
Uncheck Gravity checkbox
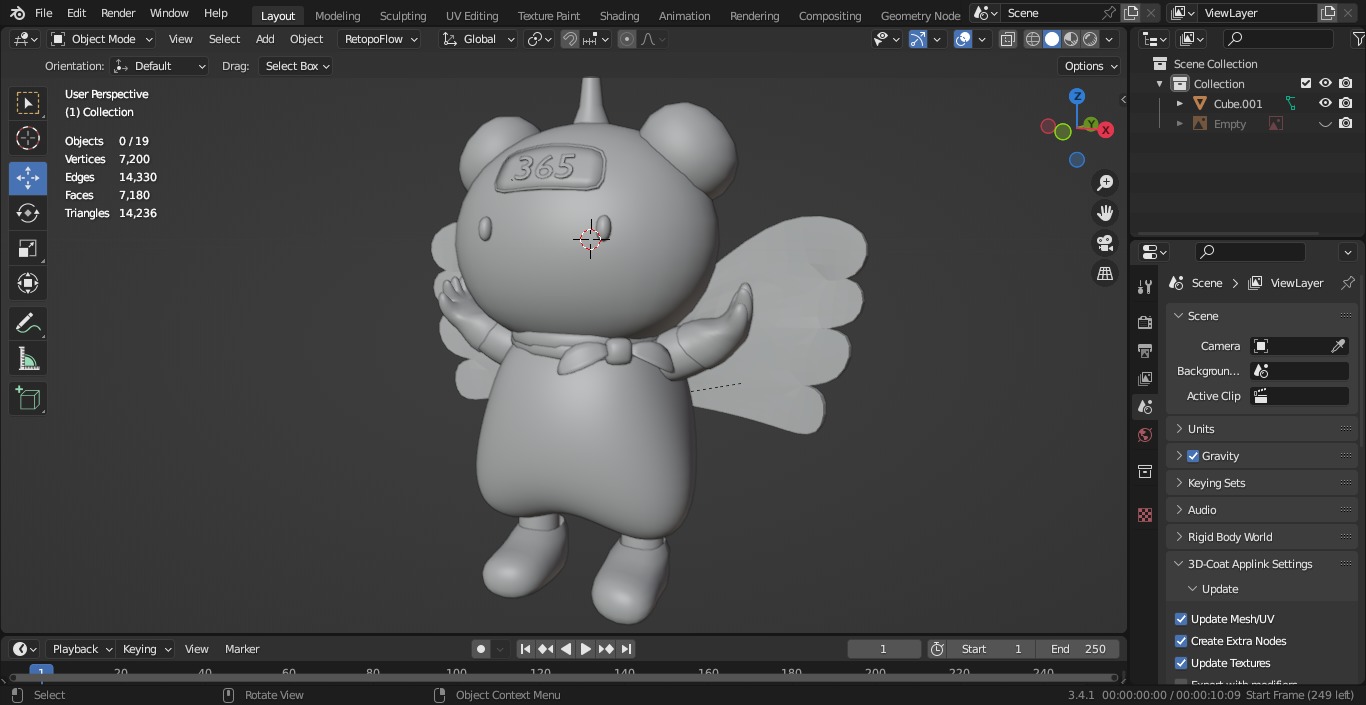pos(1193,456)
